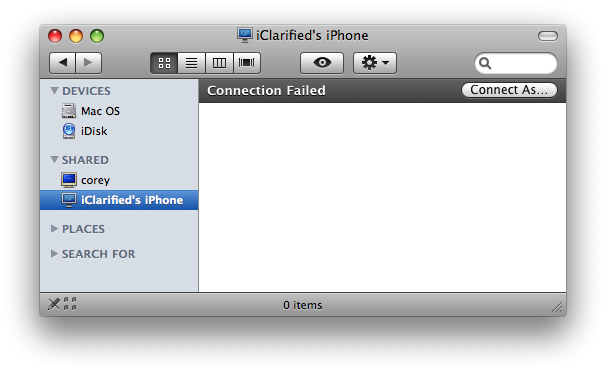Image resolution: width=606 pixels, height=371 pixels.
Task: Click the Quick Look eye button
Action: 322,63
